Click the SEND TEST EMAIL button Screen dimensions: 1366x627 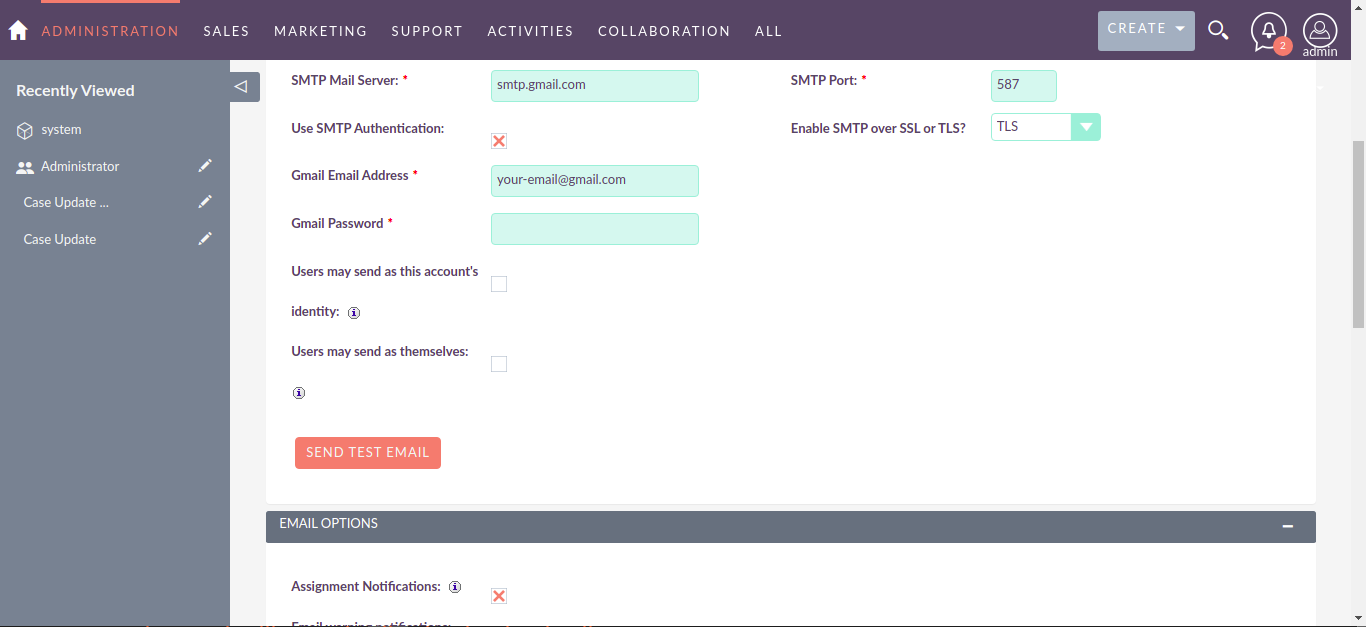click(367, 452)
